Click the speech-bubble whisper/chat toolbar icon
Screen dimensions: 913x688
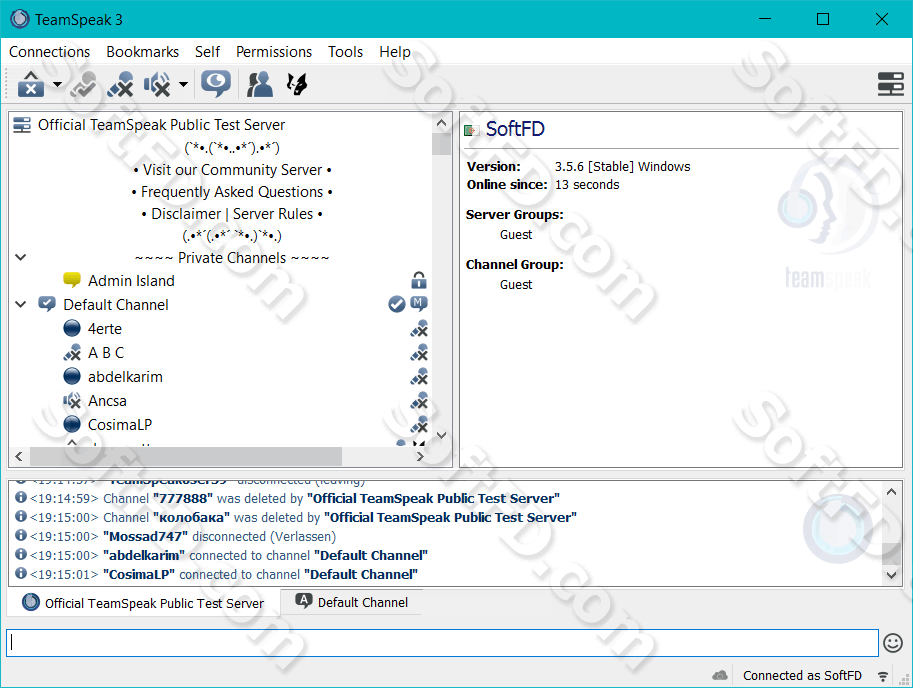216,84
